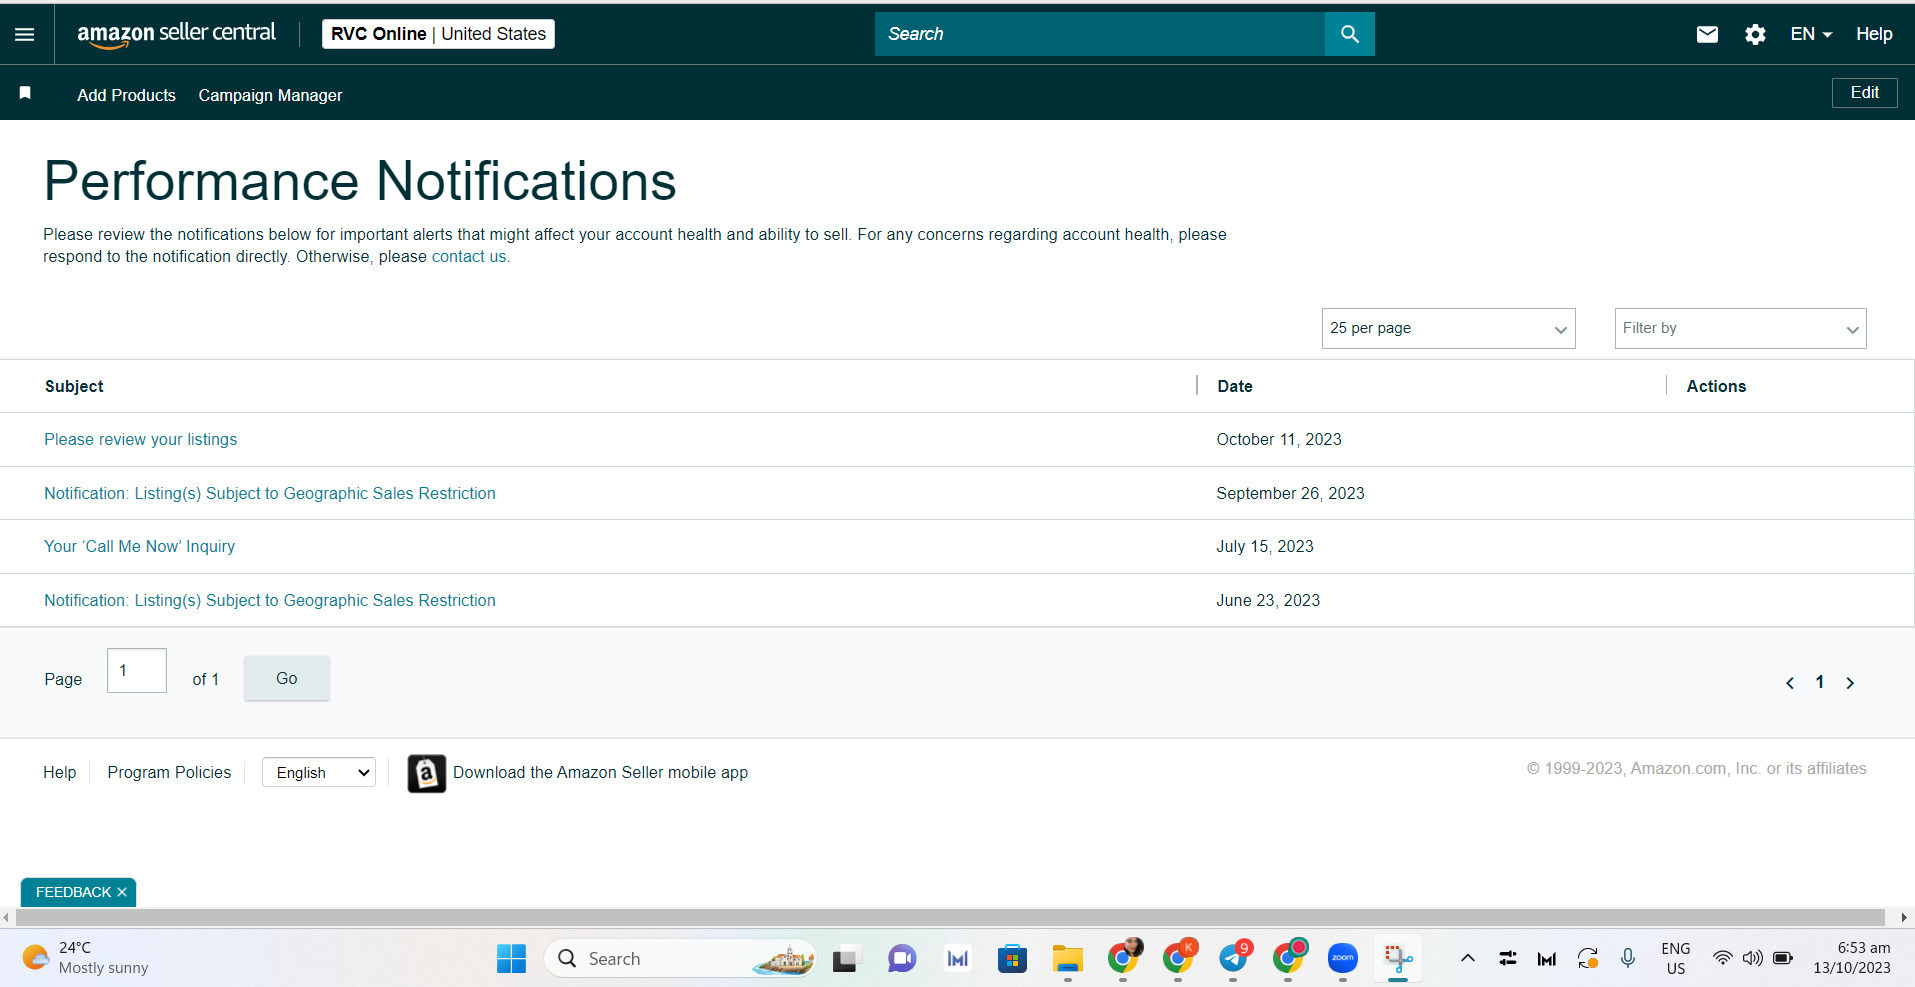Click the horizontal scrollbar

[x=950, y=917]
